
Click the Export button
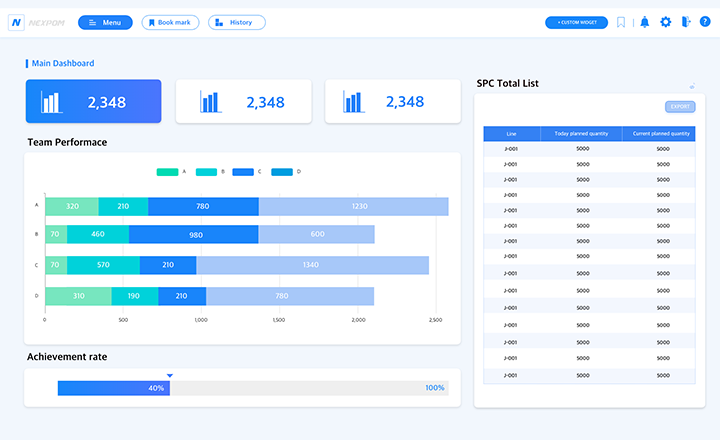[680, 106]
